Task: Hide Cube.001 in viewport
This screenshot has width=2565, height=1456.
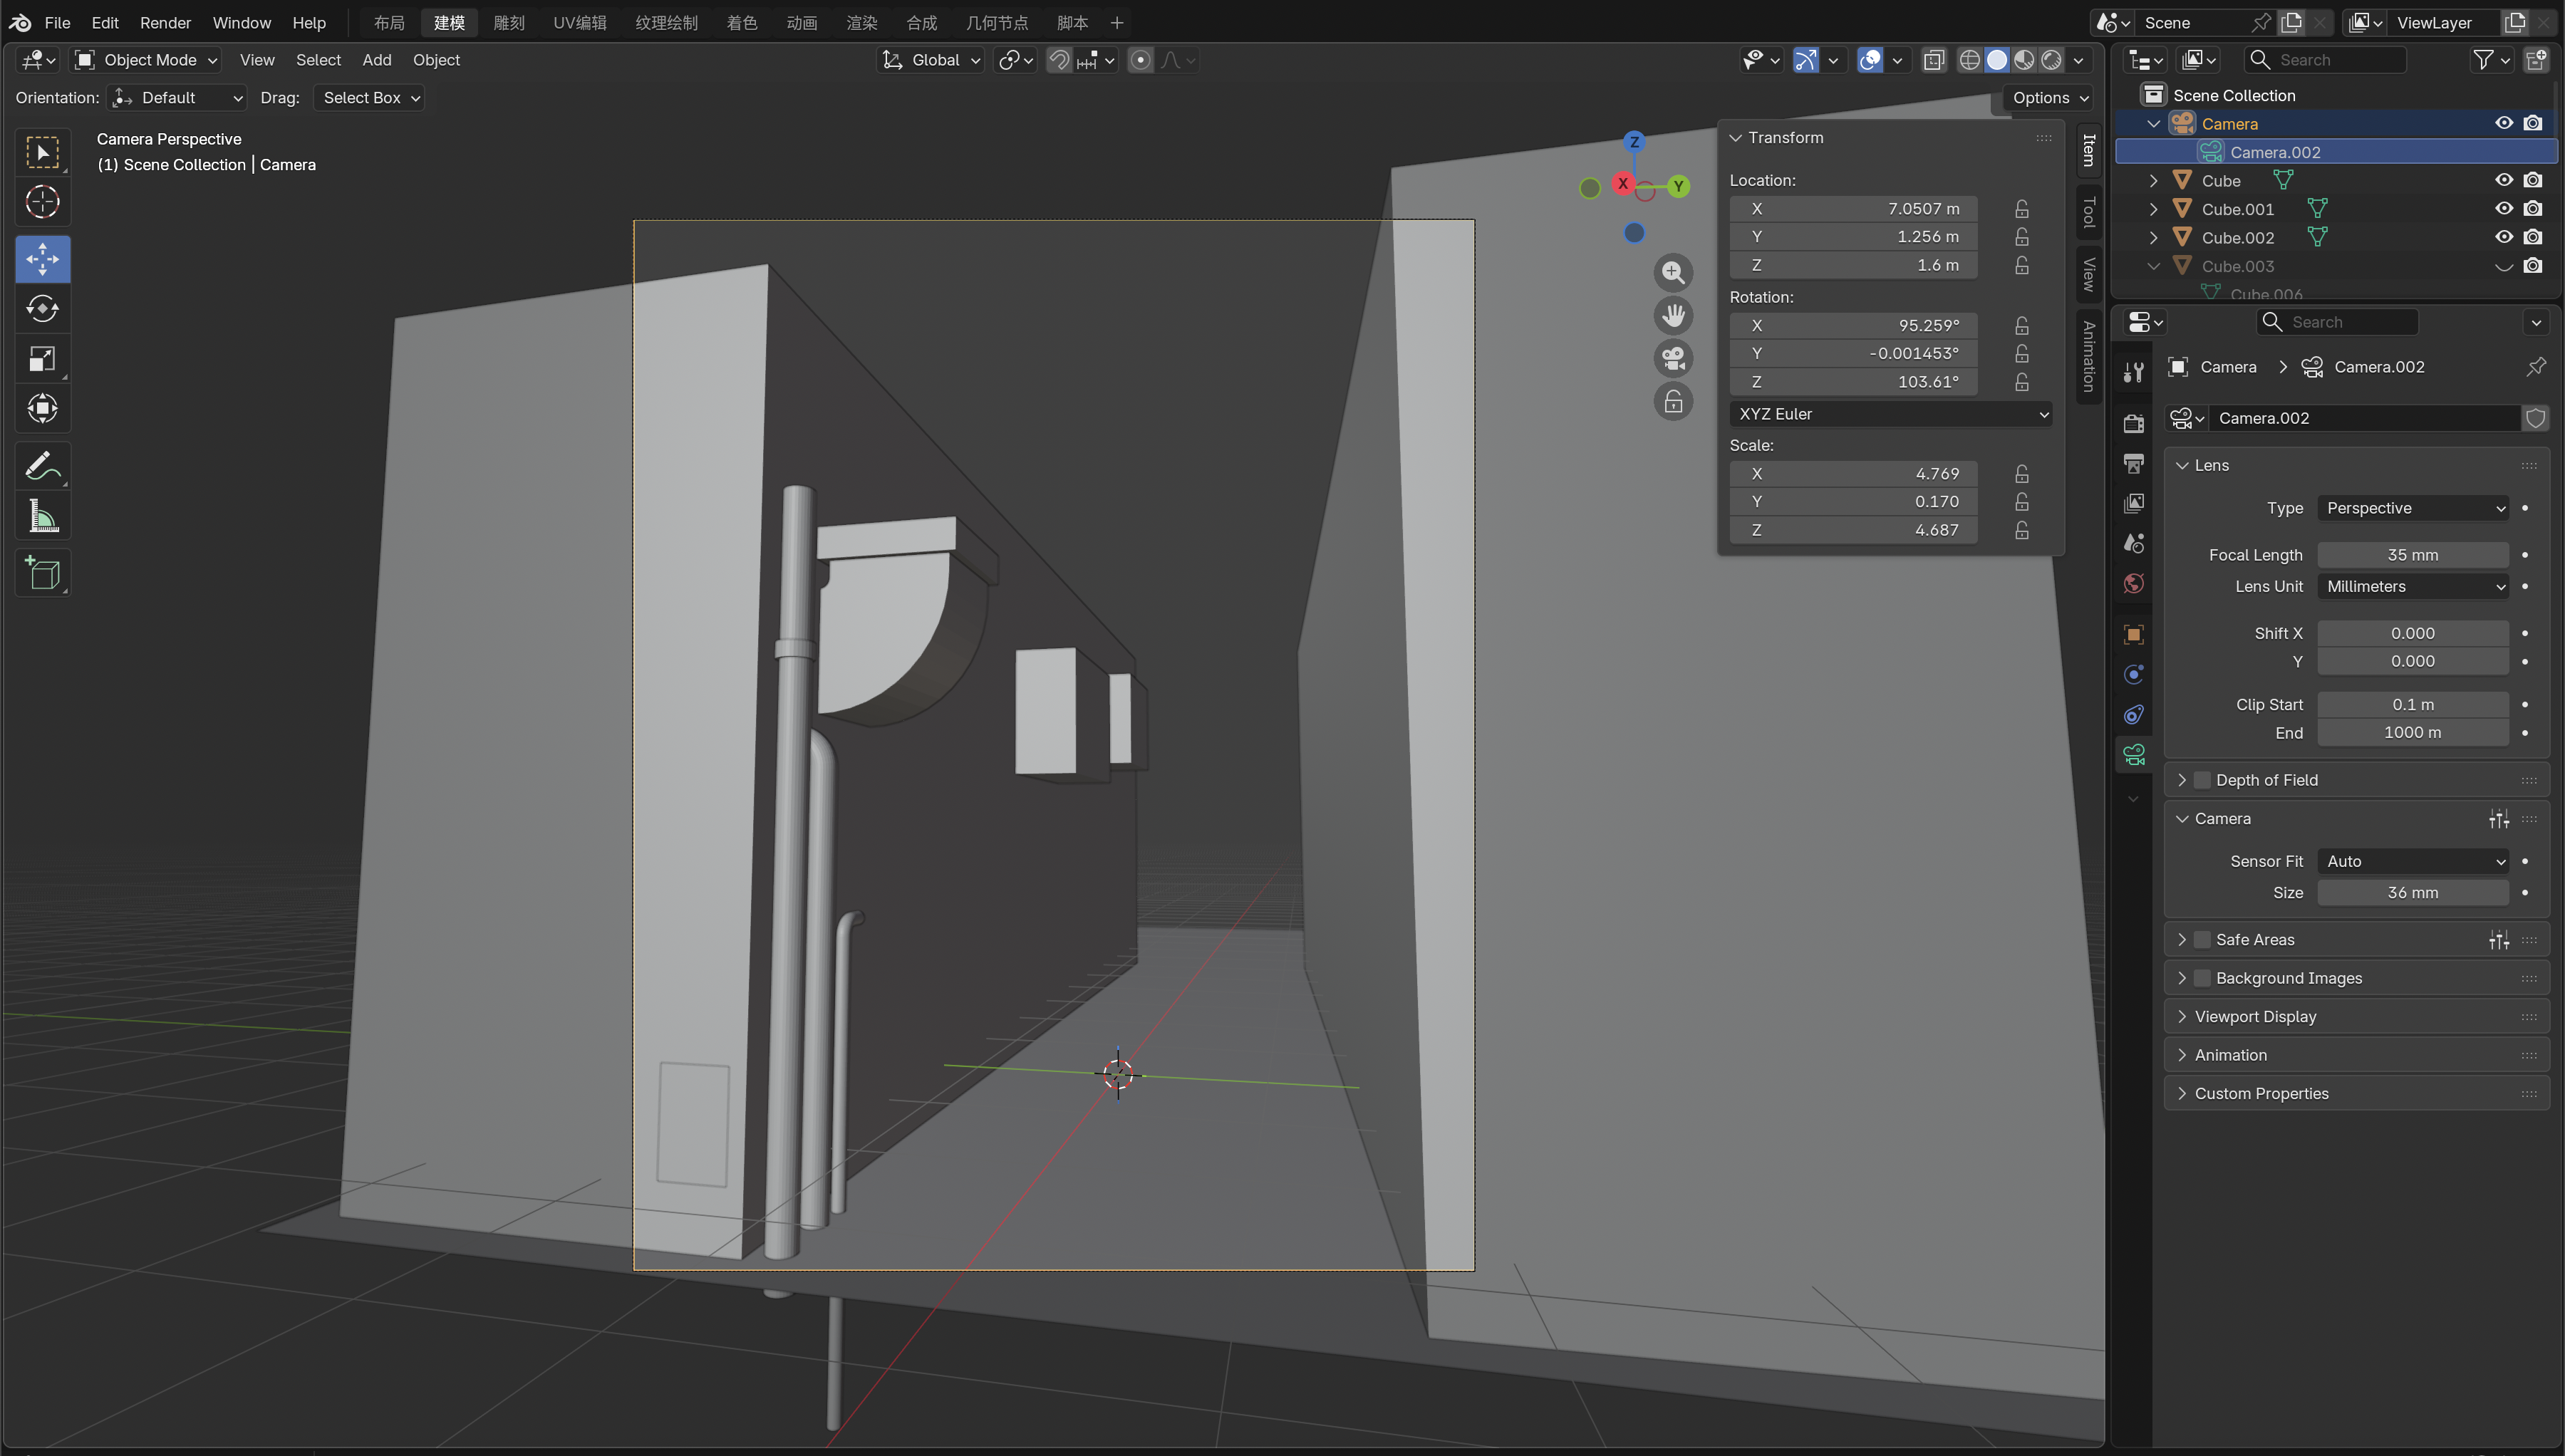Action: coord(2503,208)
